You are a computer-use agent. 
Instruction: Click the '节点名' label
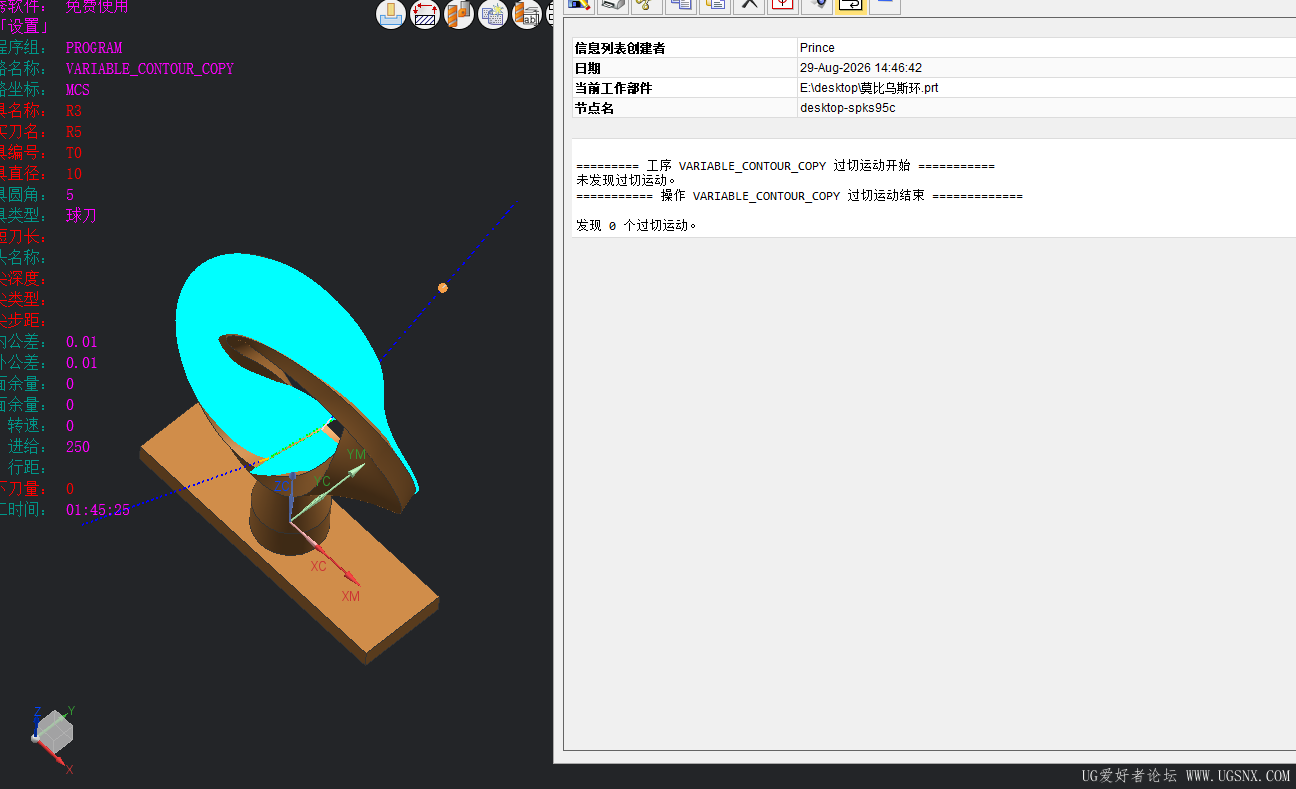pos(594,108)
